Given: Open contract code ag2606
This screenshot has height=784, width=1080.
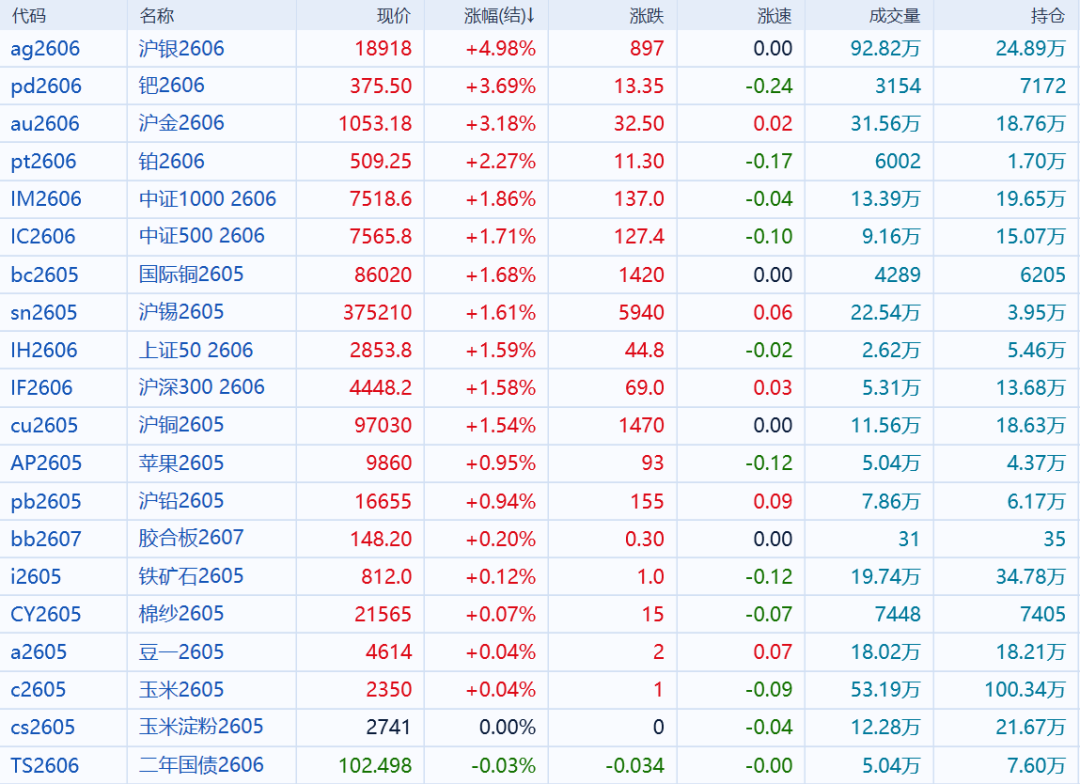Looking at the screenshot, I should tap(45, 48).
